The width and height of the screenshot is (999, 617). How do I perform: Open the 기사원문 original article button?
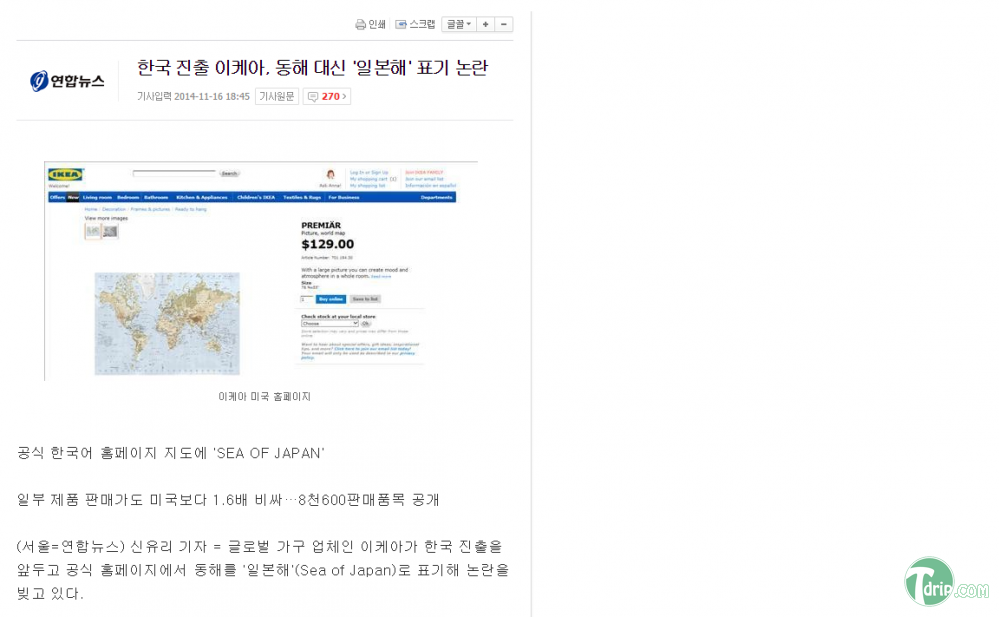pyautogui.click(x=277, y=96)
